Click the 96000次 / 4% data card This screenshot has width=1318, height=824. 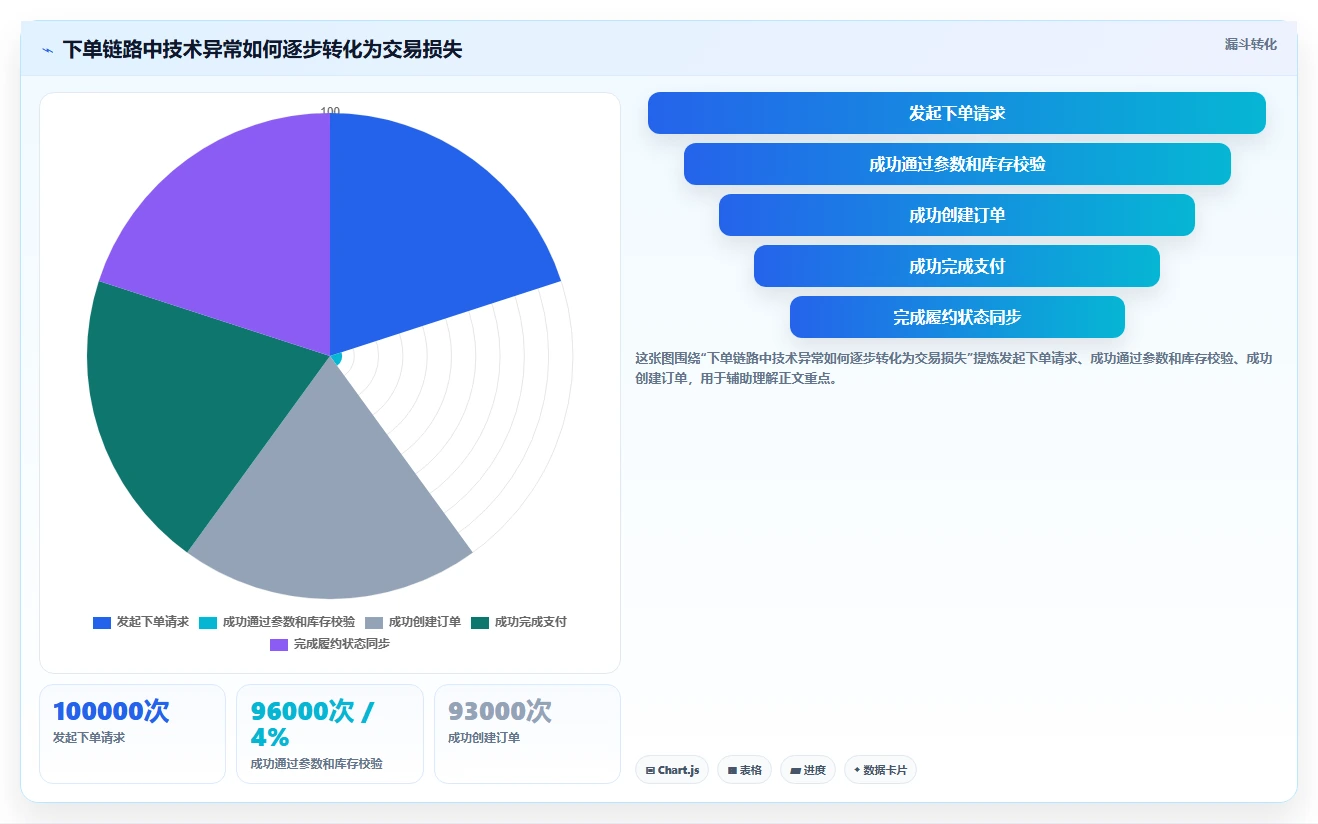(330, 733)
